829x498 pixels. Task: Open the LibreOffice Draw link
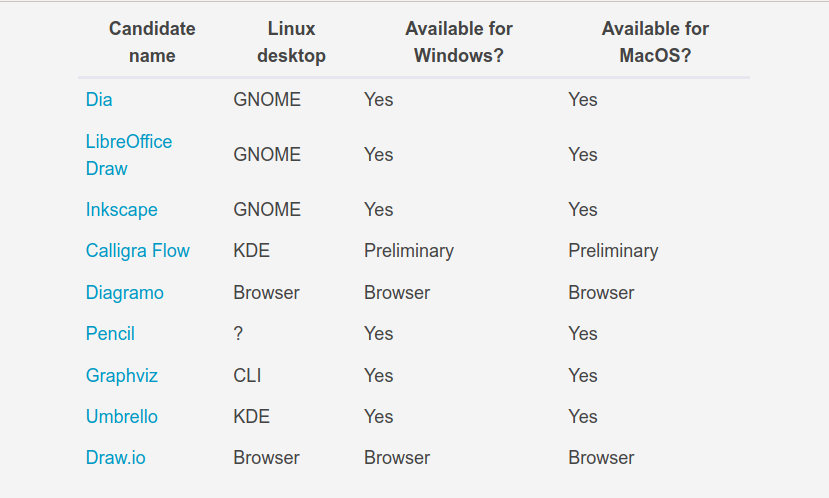128,155
